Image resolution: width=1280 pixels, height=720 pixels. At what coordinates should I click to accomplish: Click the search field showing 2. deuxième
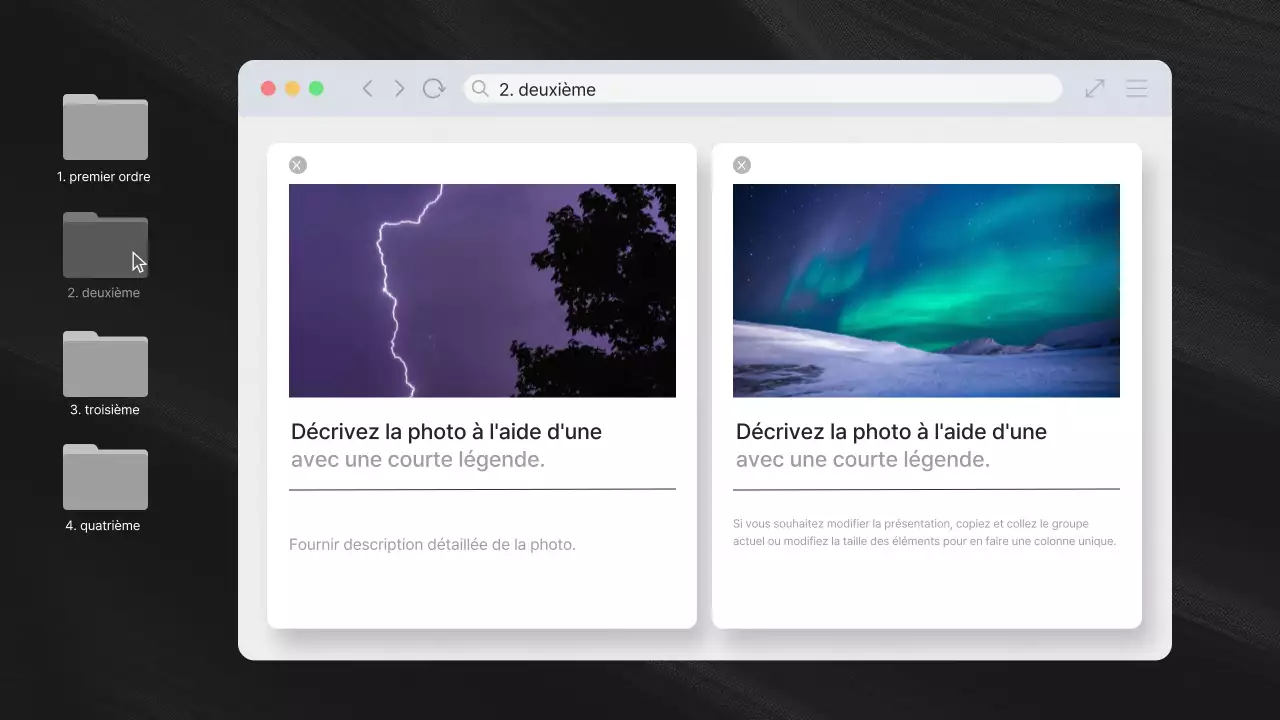762,89
